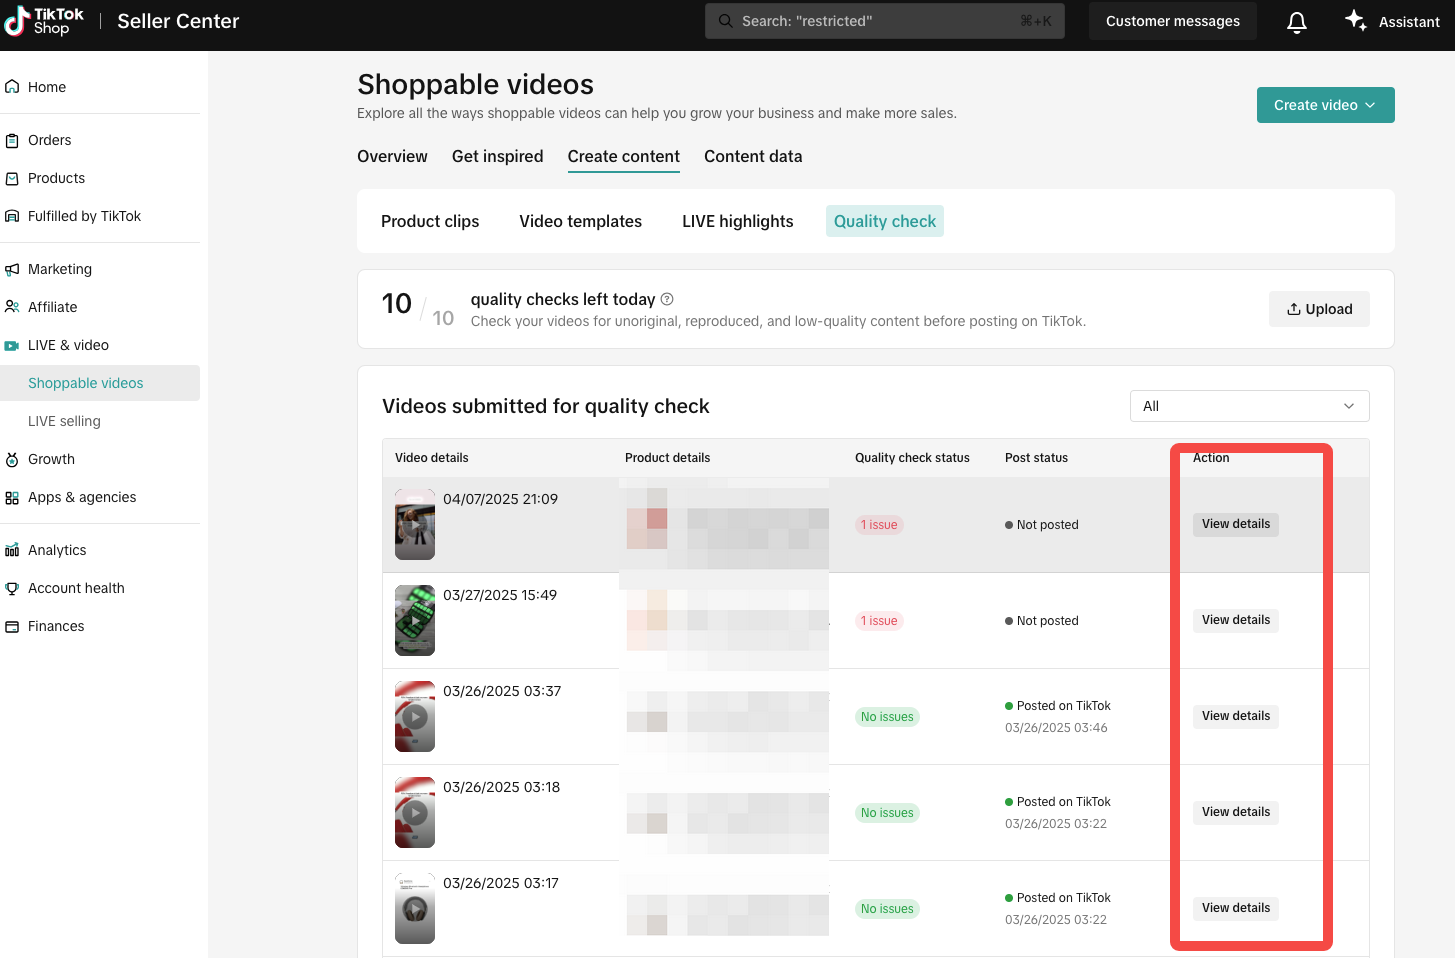The image size is (1455, 958).
Task: Click the Upload button
Action: (x=1319, y=309)
